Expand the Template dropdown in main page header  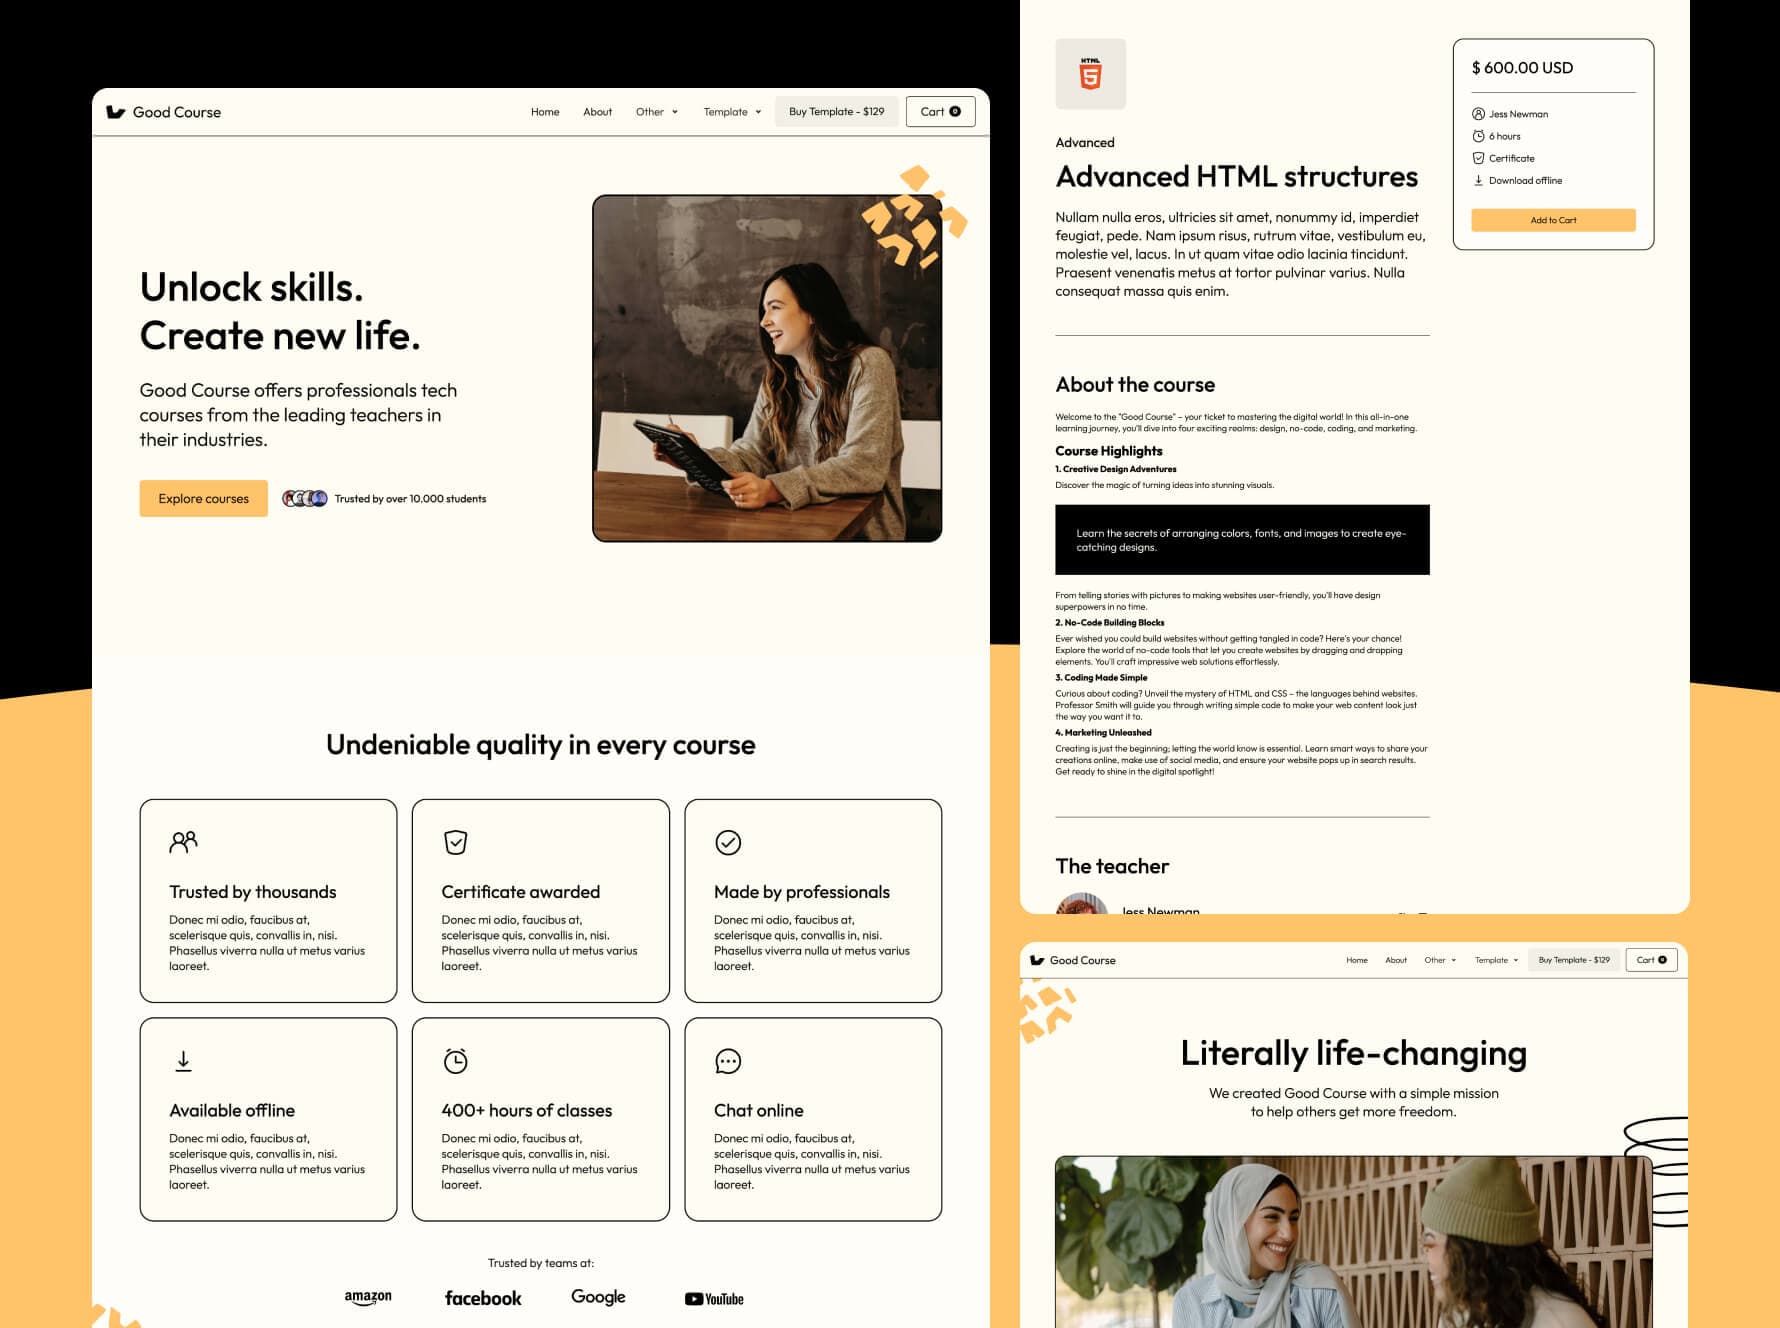click(732, 112)
